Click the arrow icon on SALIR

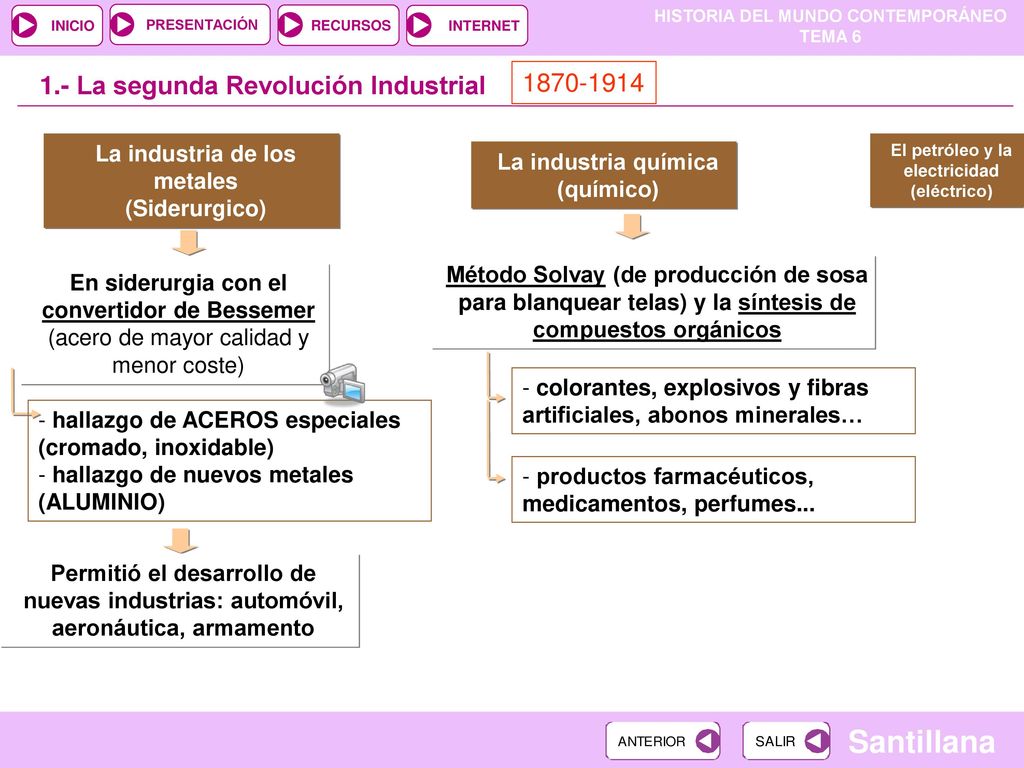coord(817,741)
